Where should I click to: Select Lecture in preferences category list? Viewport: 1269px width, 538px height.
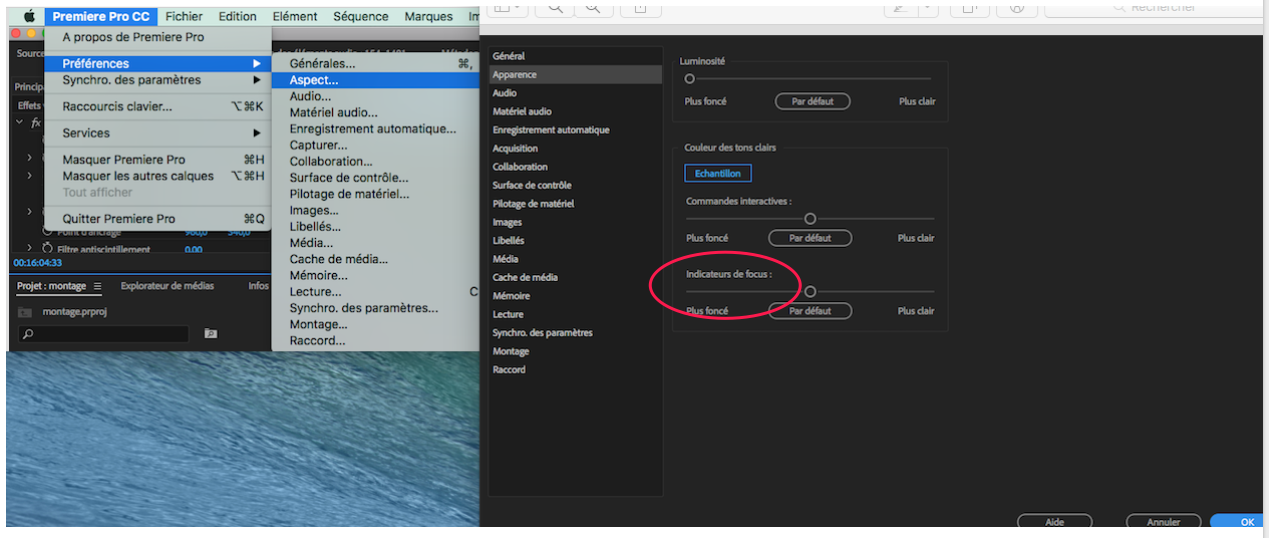(575, 314)
